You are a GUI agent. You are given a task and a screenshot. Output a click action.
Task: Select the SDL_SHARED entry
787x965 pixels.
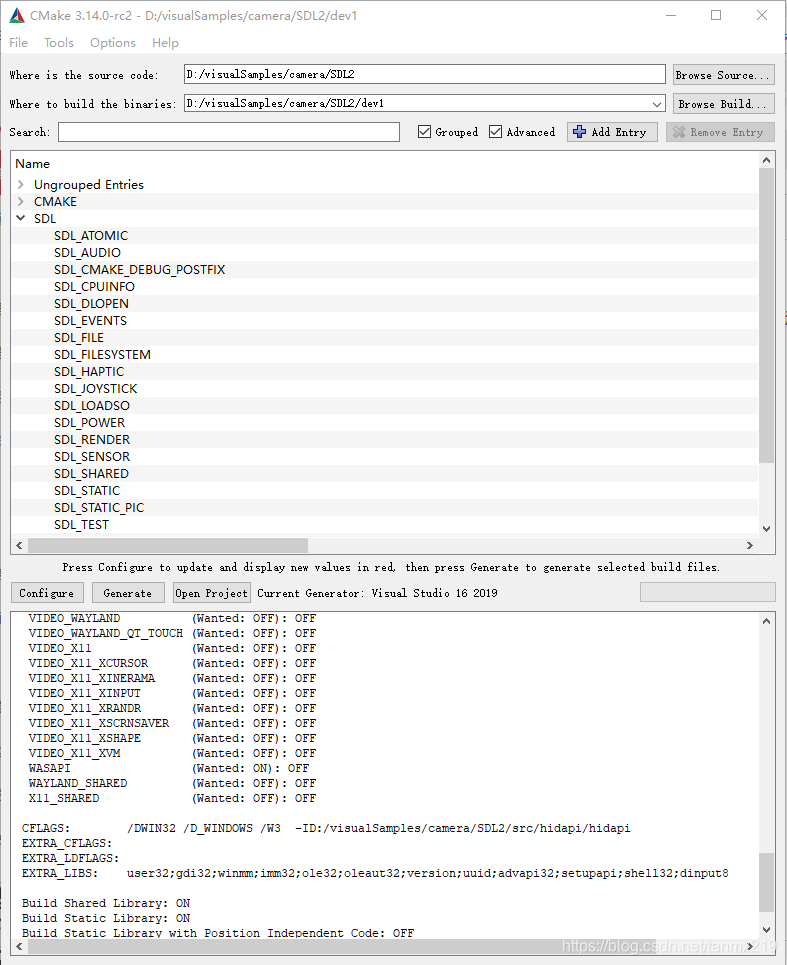pyautogui.click(x=91, y=474)
